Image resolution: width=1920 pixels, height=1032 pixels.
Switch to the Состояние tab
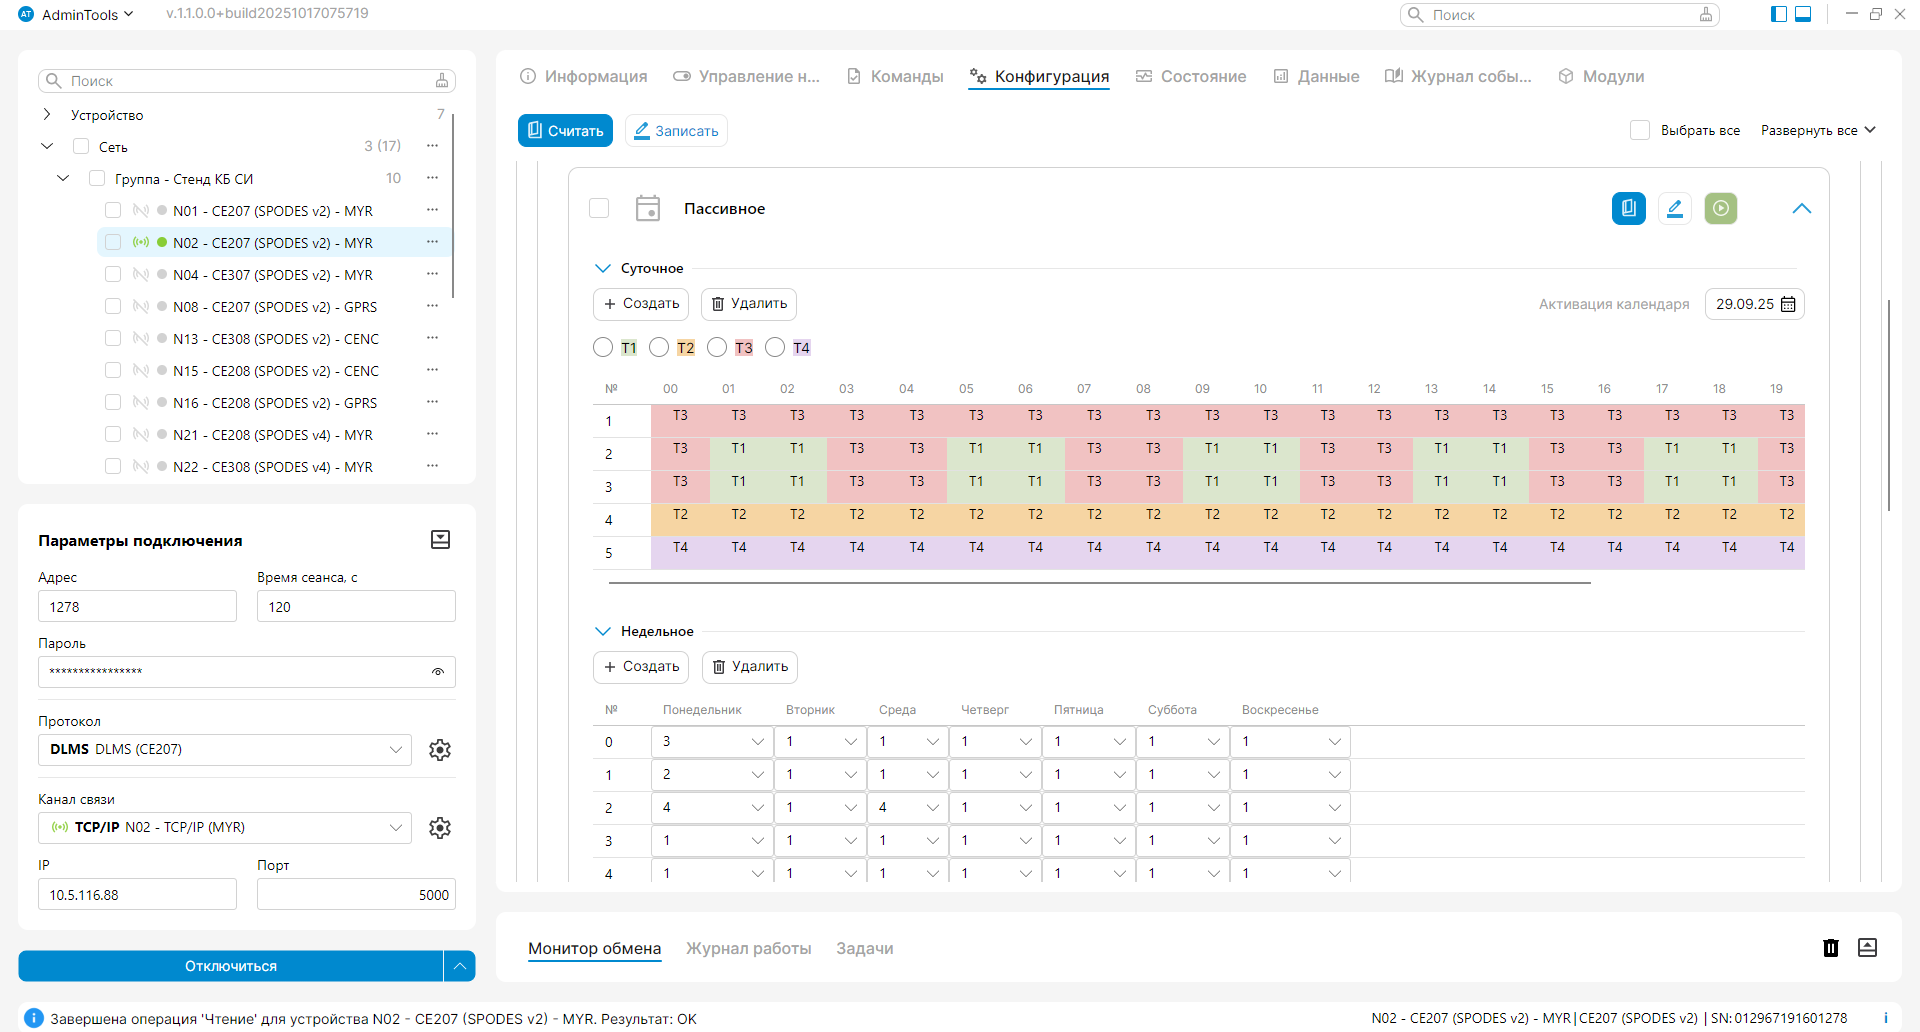coord(1191,77)
